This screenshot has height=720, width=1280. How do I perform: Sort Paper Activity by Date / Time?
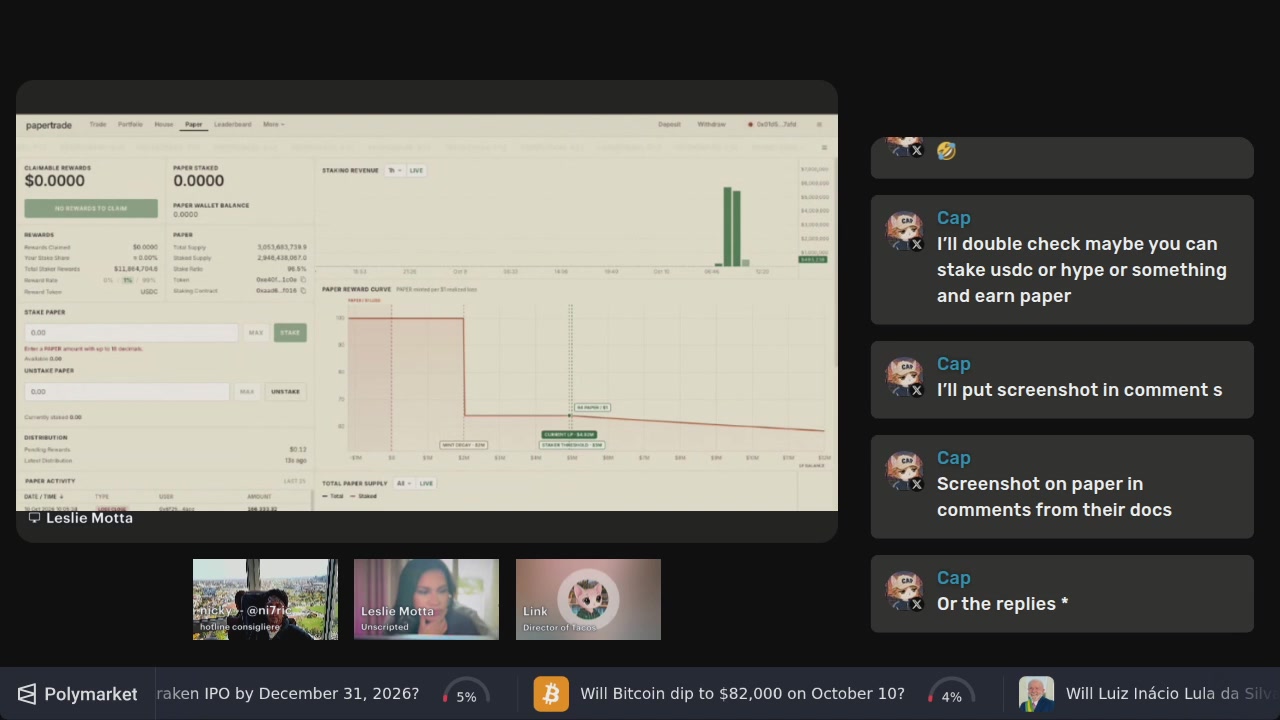[x=44, y=497]
